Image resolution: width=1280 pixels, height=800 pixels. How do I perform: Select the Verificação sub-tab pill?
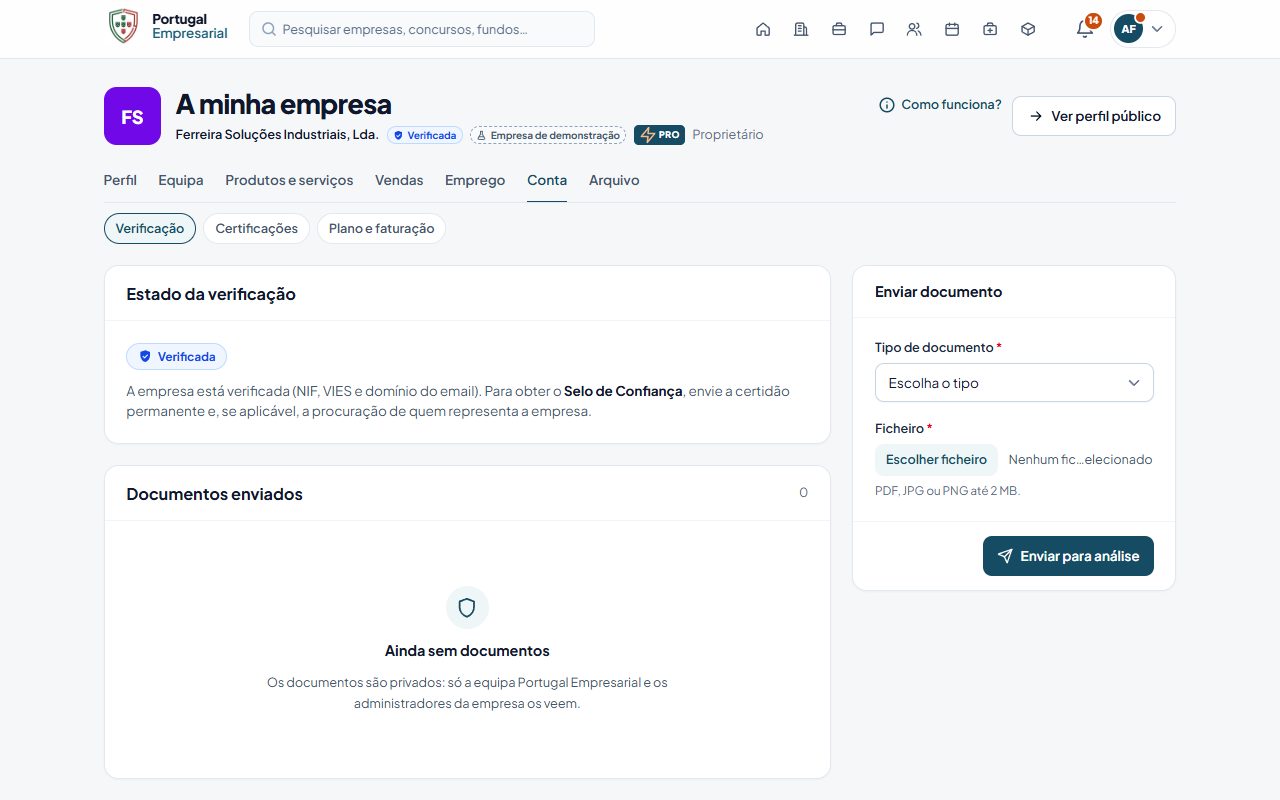coord(150,228)
